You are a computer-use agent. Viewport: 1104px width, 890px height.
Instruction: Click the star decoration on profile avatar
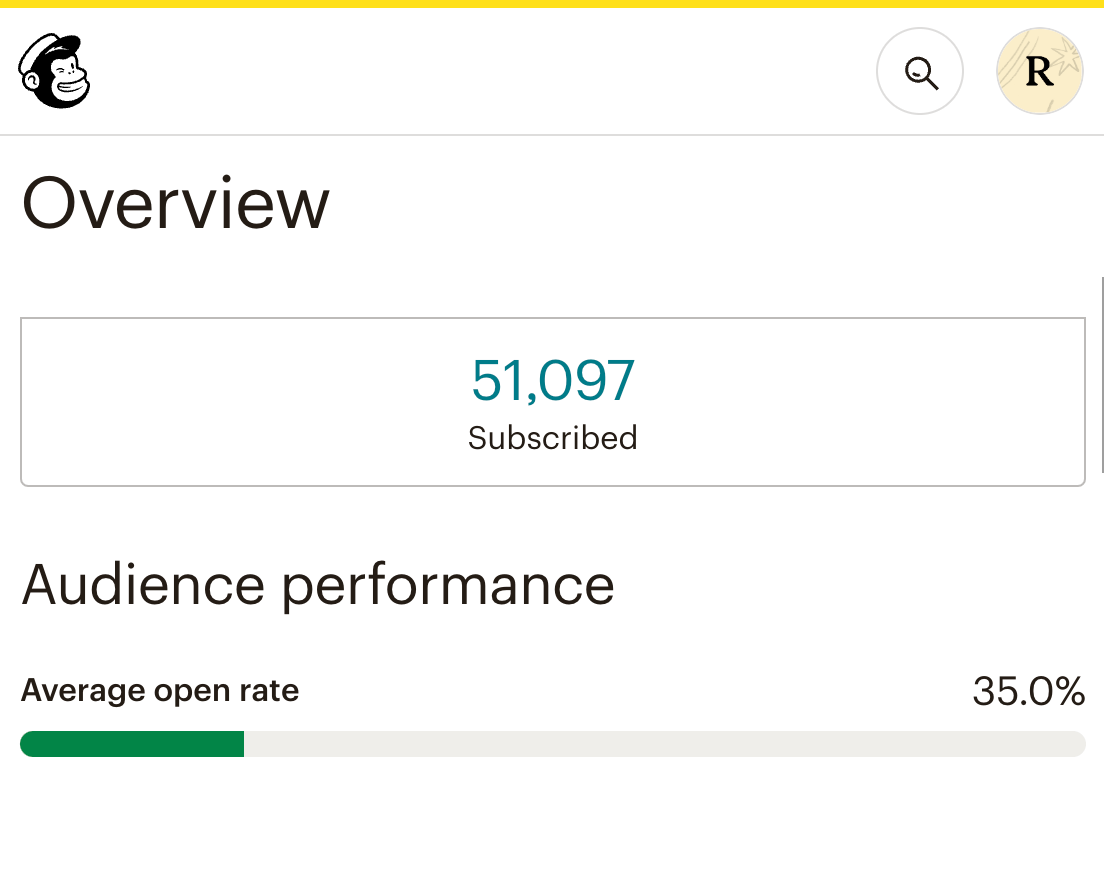[x=1067, y=57]
